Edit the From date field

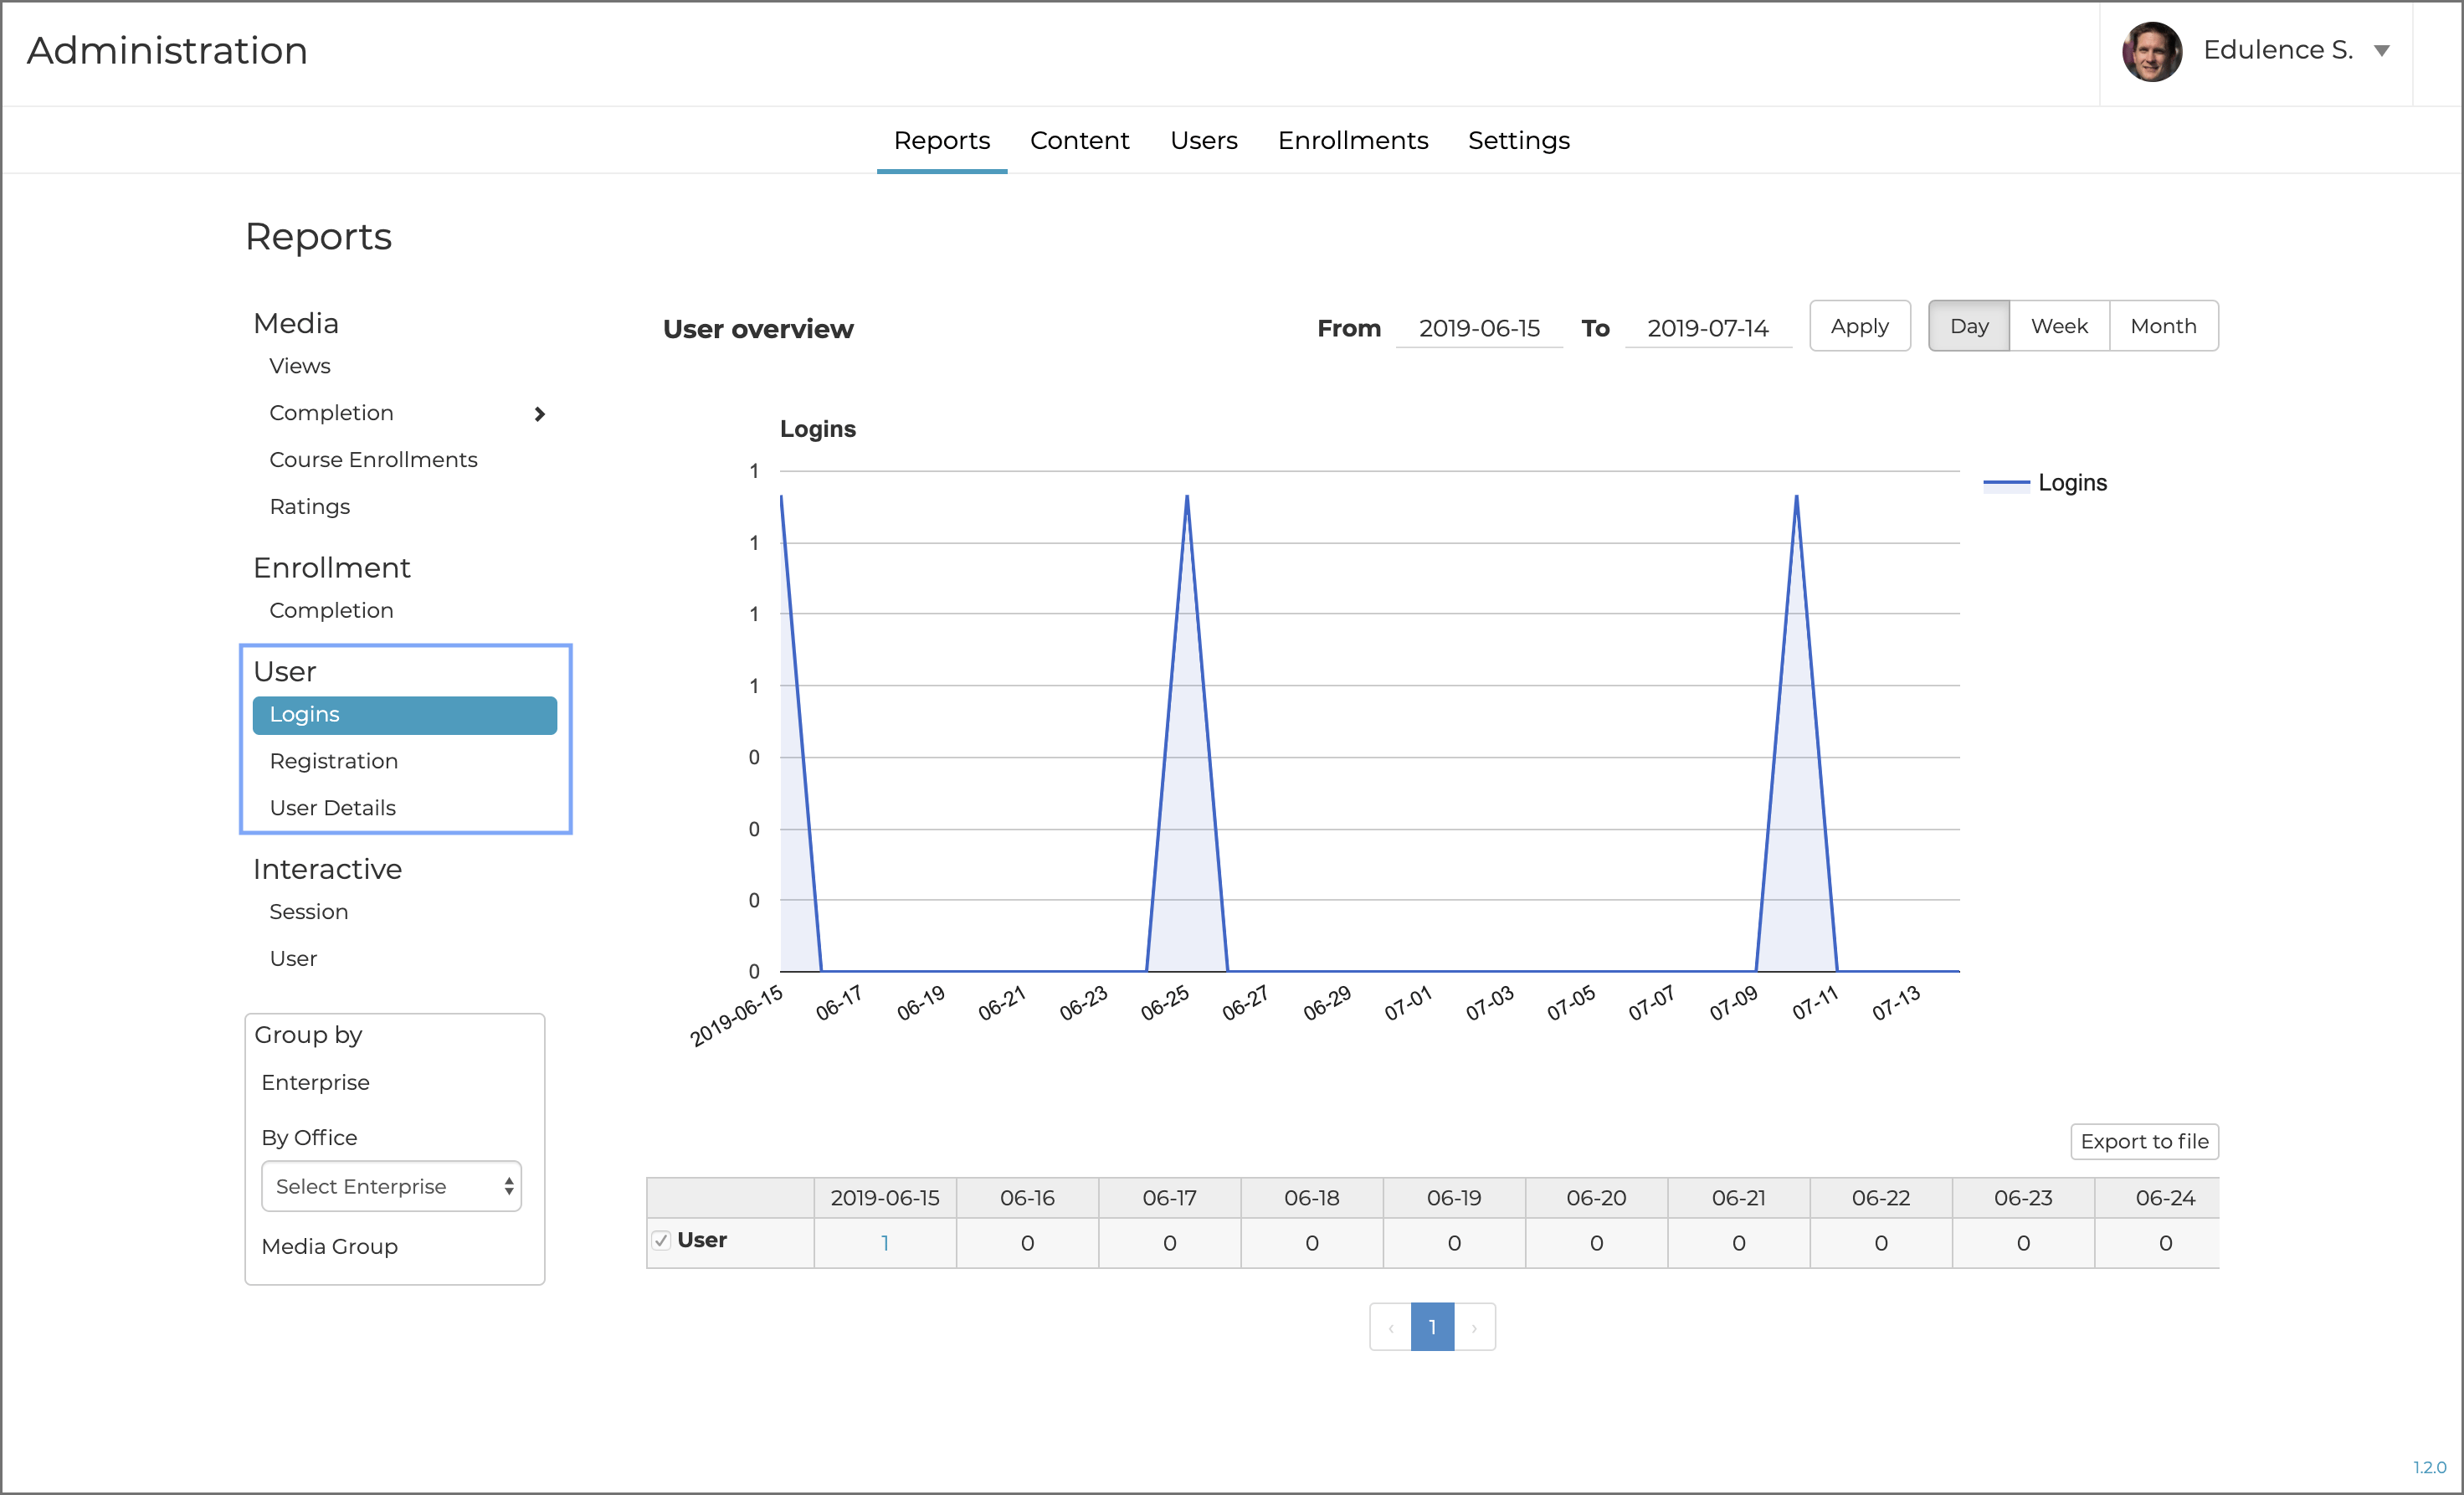1479,329
